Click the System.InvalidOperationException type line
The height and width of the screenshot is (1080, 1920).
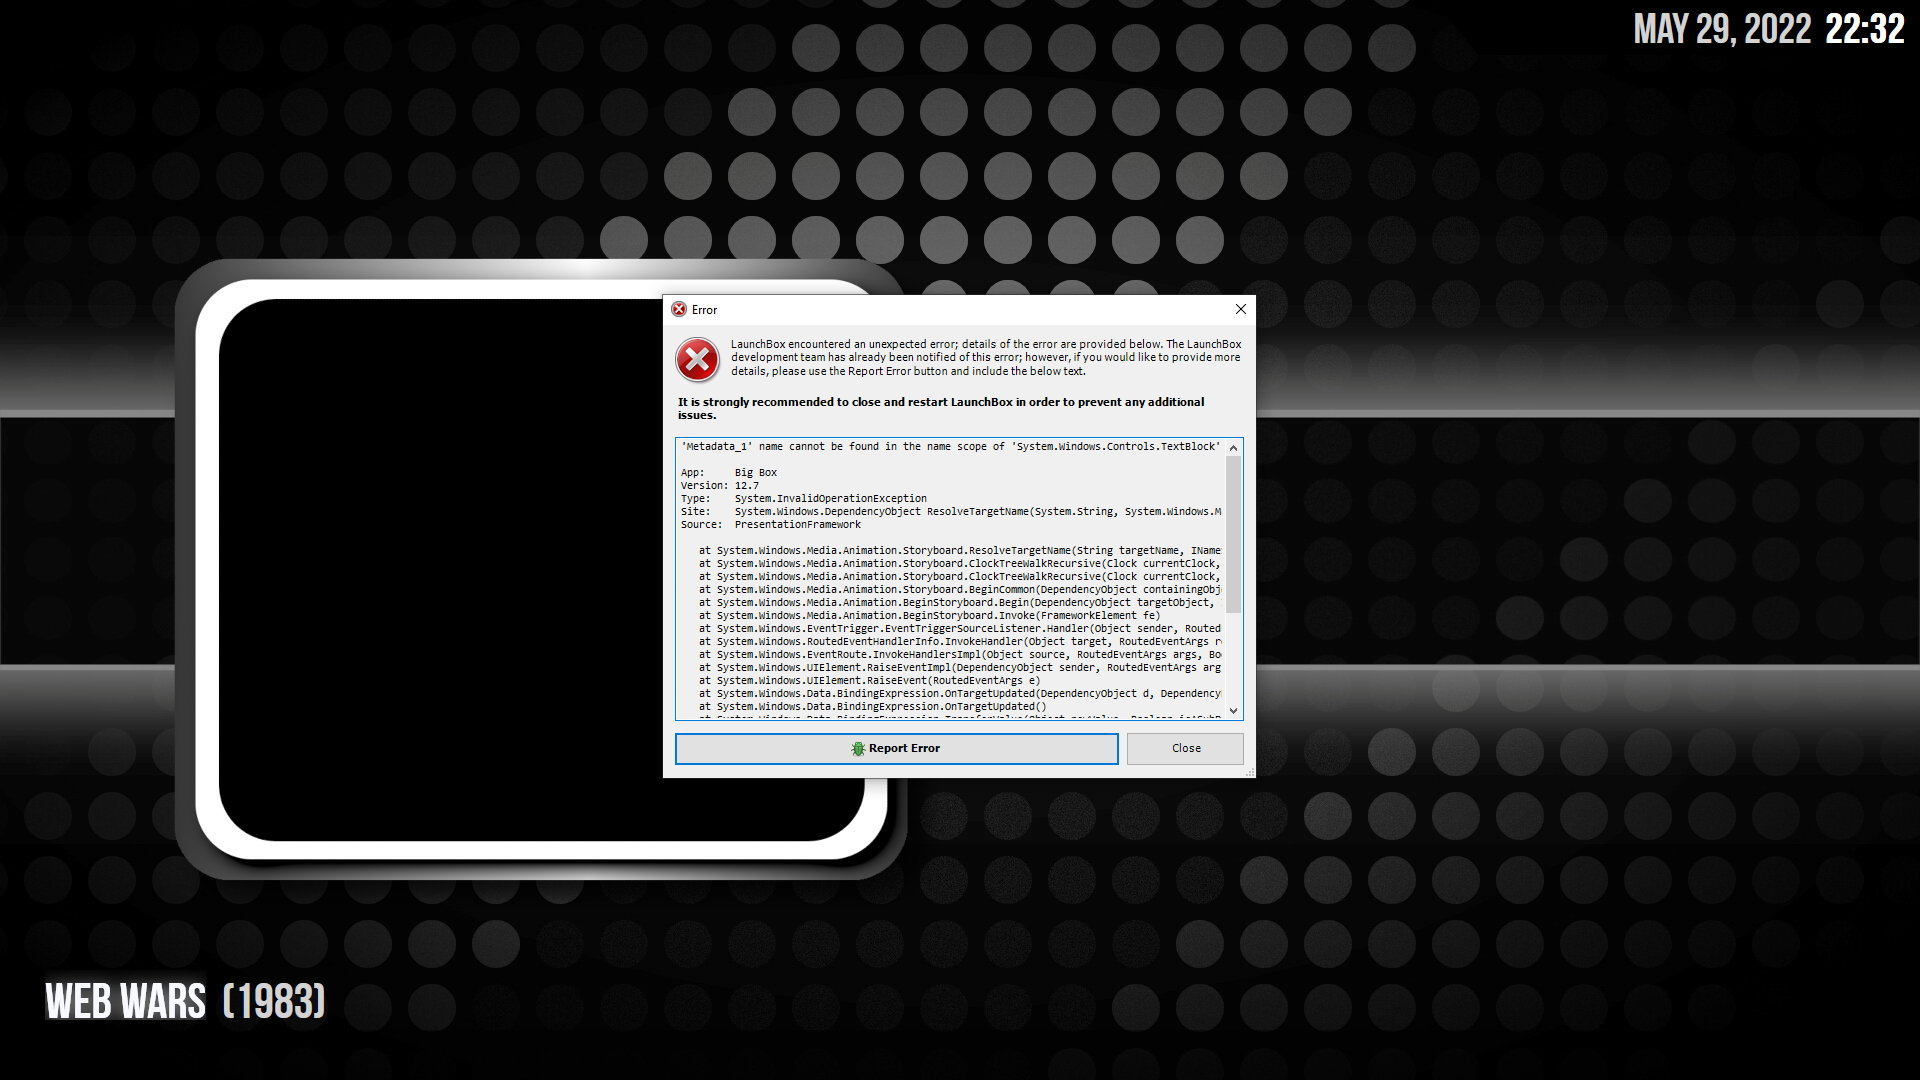coord(804,498)
